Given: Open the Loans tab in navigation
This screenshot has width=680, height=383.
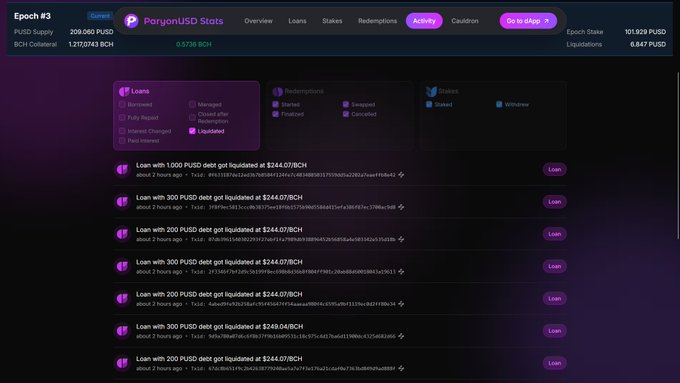Looking at the screenshot, I should tap(298, 21).
